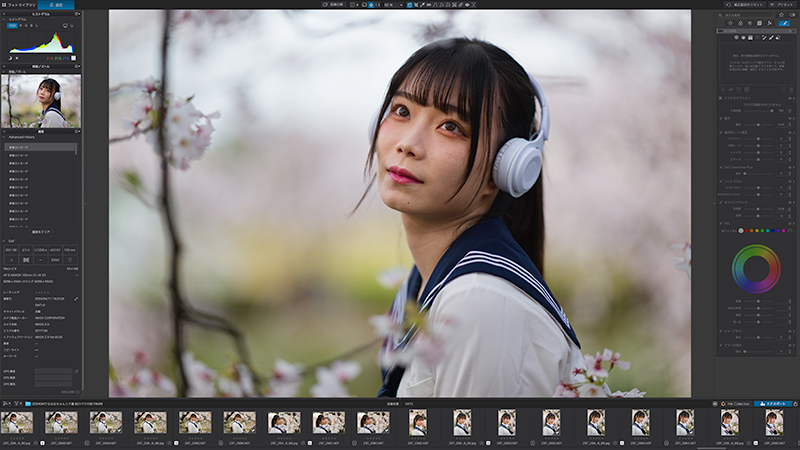Toggle shadow clipping warning in histogram

coord(10,58)
